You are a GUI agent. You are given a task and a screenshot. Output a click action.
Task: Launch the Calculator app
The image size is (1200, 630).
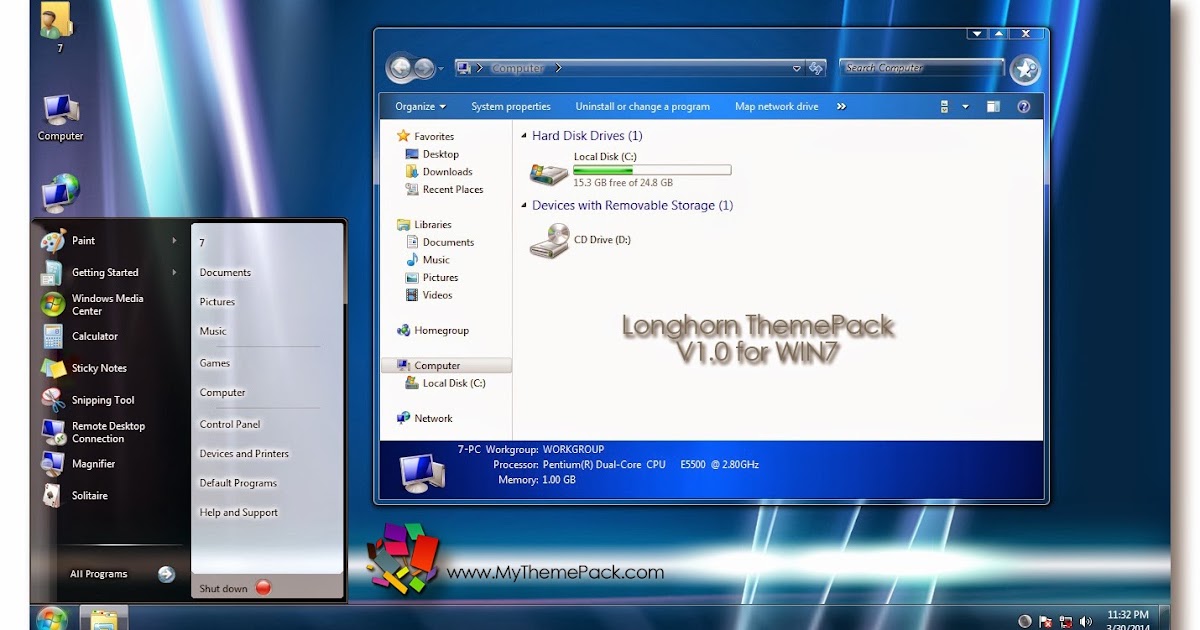coord(95,336)
